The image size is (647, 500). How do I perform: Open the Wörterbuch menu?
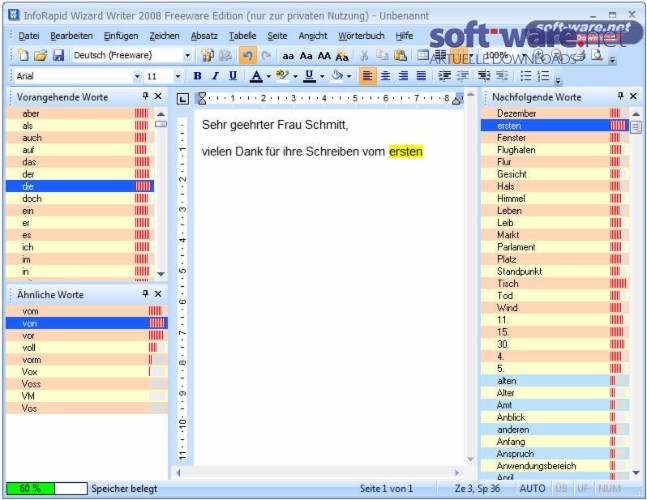(x=361, y=36)
